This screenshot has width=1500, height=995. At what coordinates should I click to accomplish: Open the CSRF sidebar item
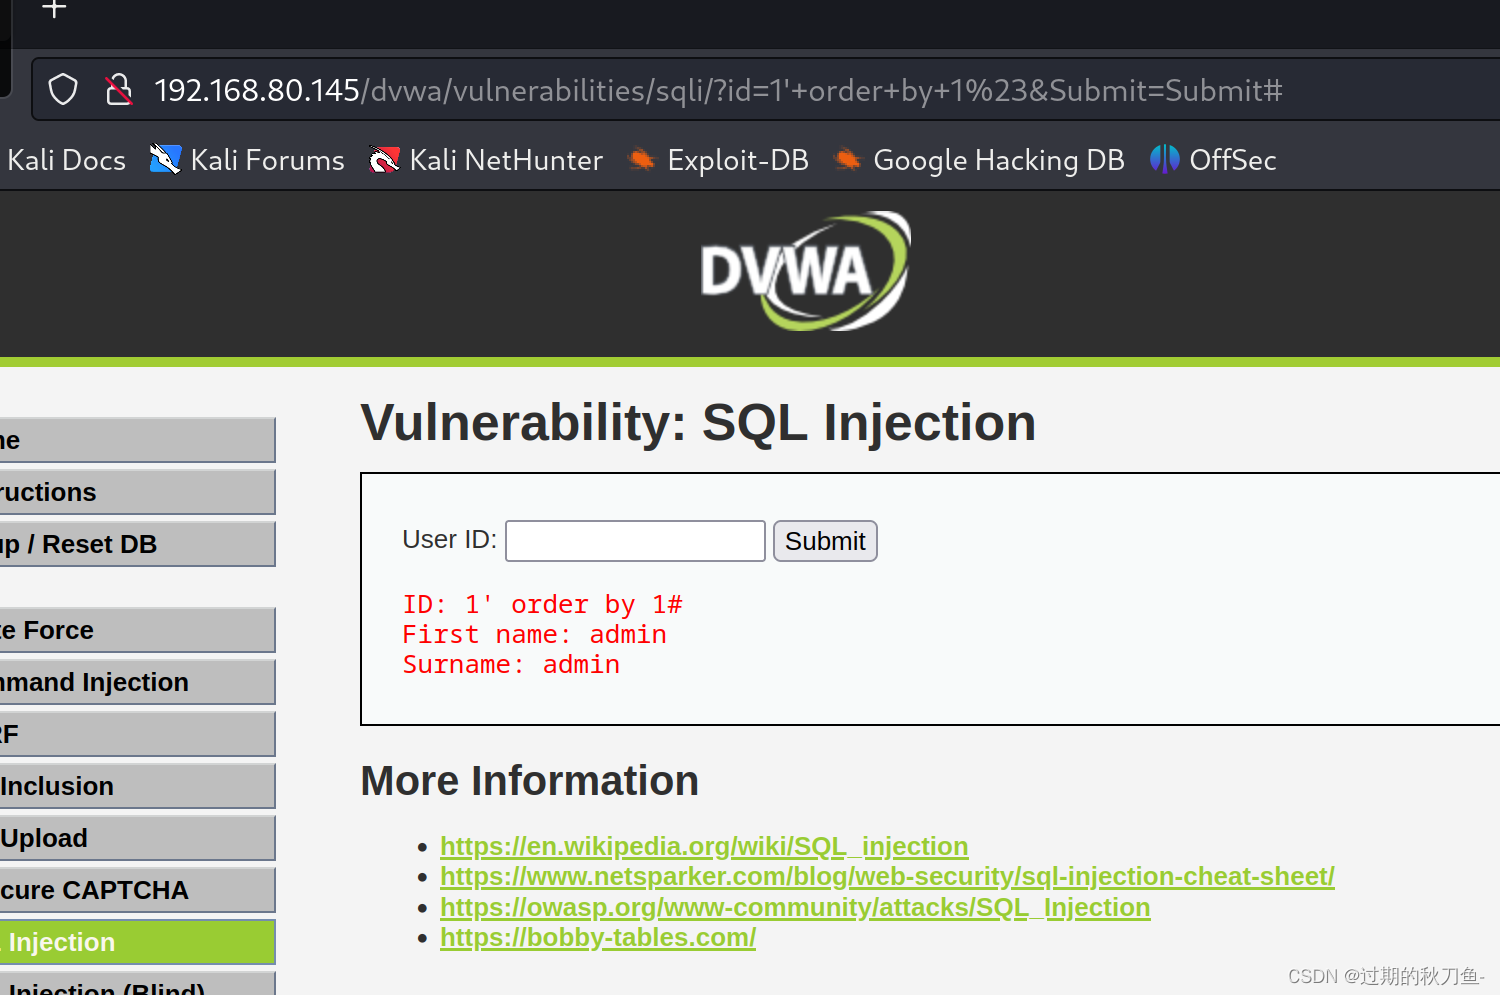point(137,734)
